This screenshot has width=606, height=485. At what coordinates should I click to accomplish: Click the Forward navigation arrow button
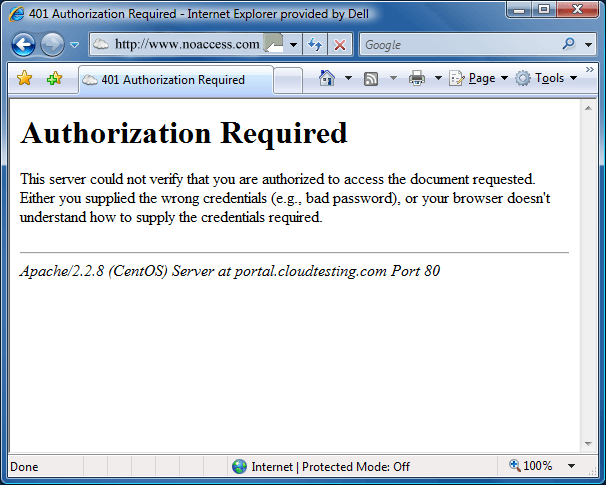click(x=53, y=45)
